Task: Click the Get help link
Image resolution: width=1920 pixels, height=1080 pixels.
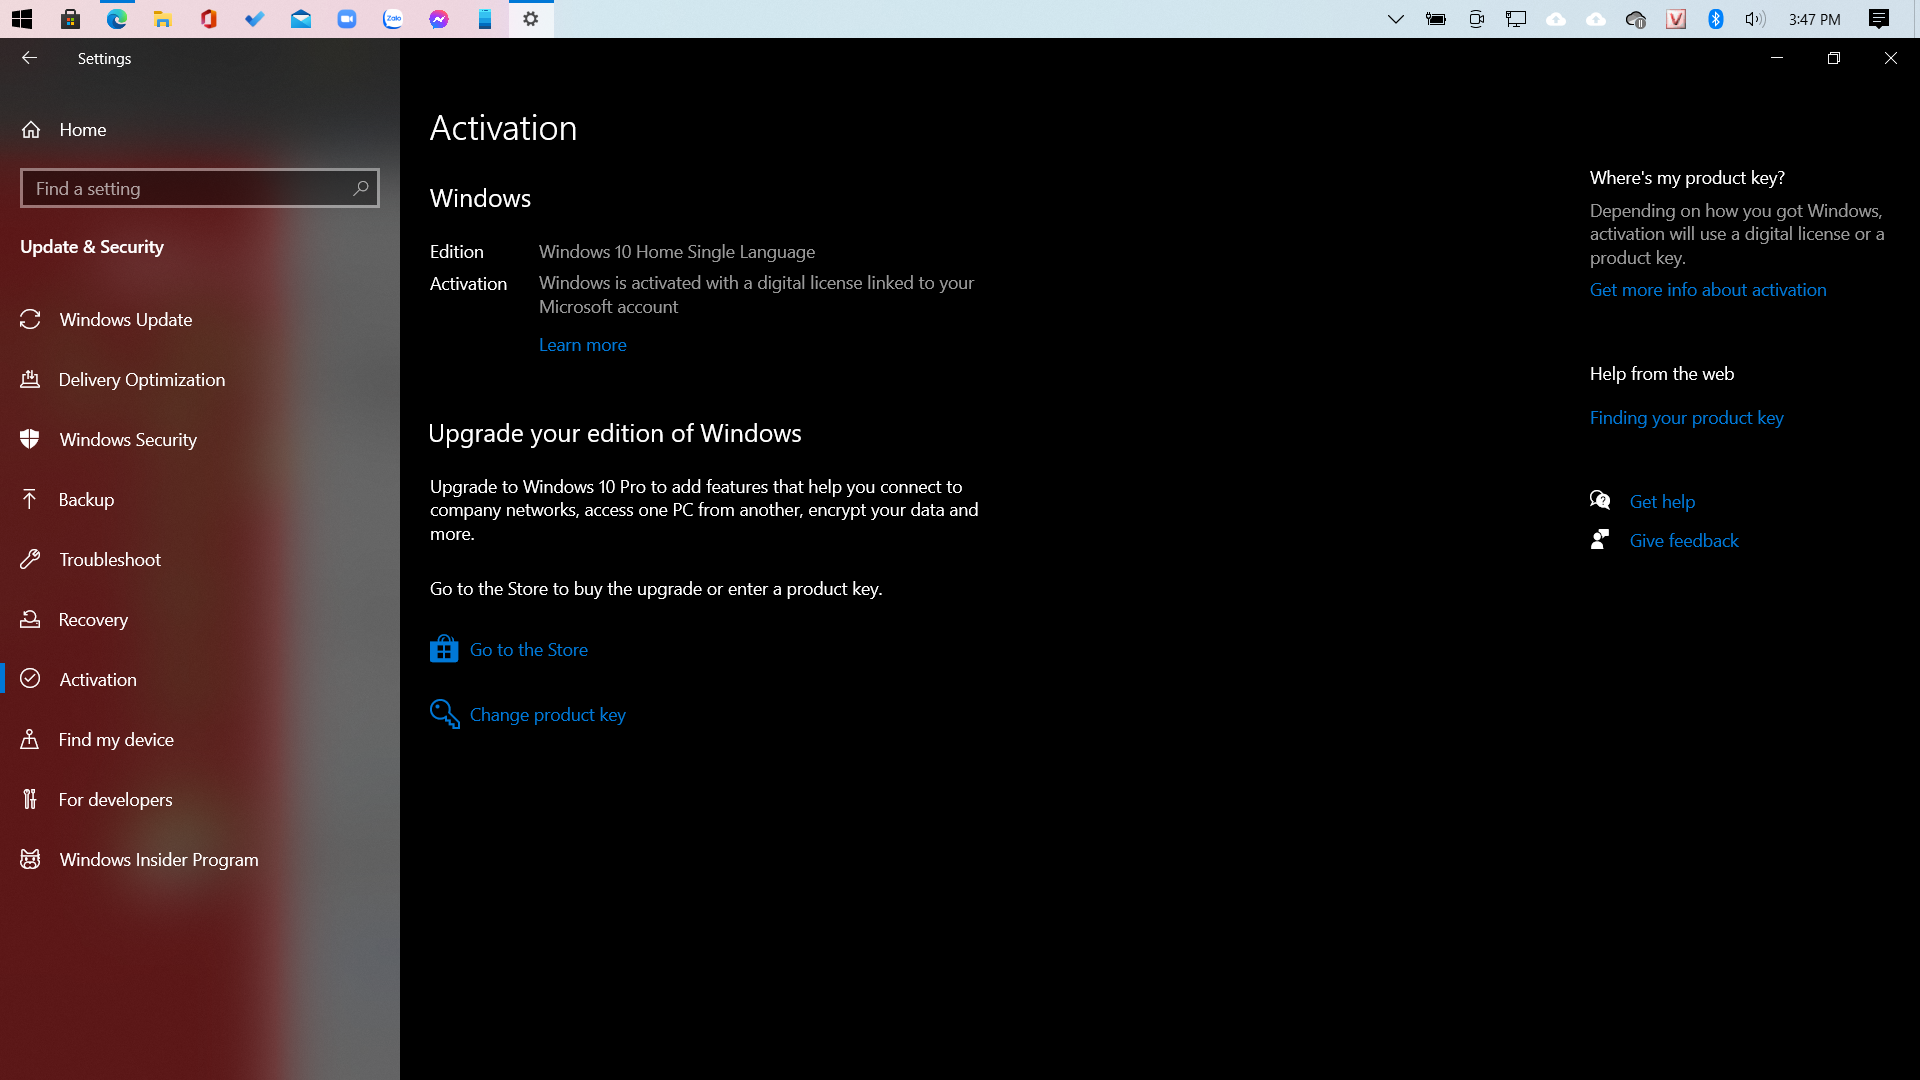Action: click(x=1662, y=502)
